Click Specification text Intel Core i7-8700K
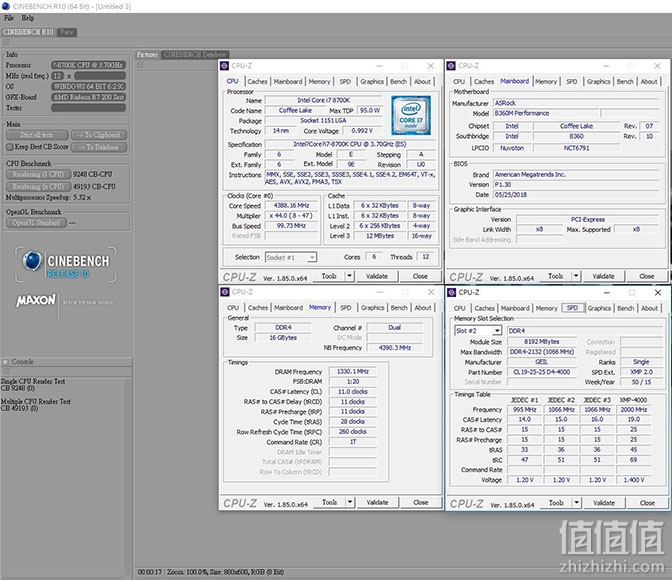 coord(350,144)
